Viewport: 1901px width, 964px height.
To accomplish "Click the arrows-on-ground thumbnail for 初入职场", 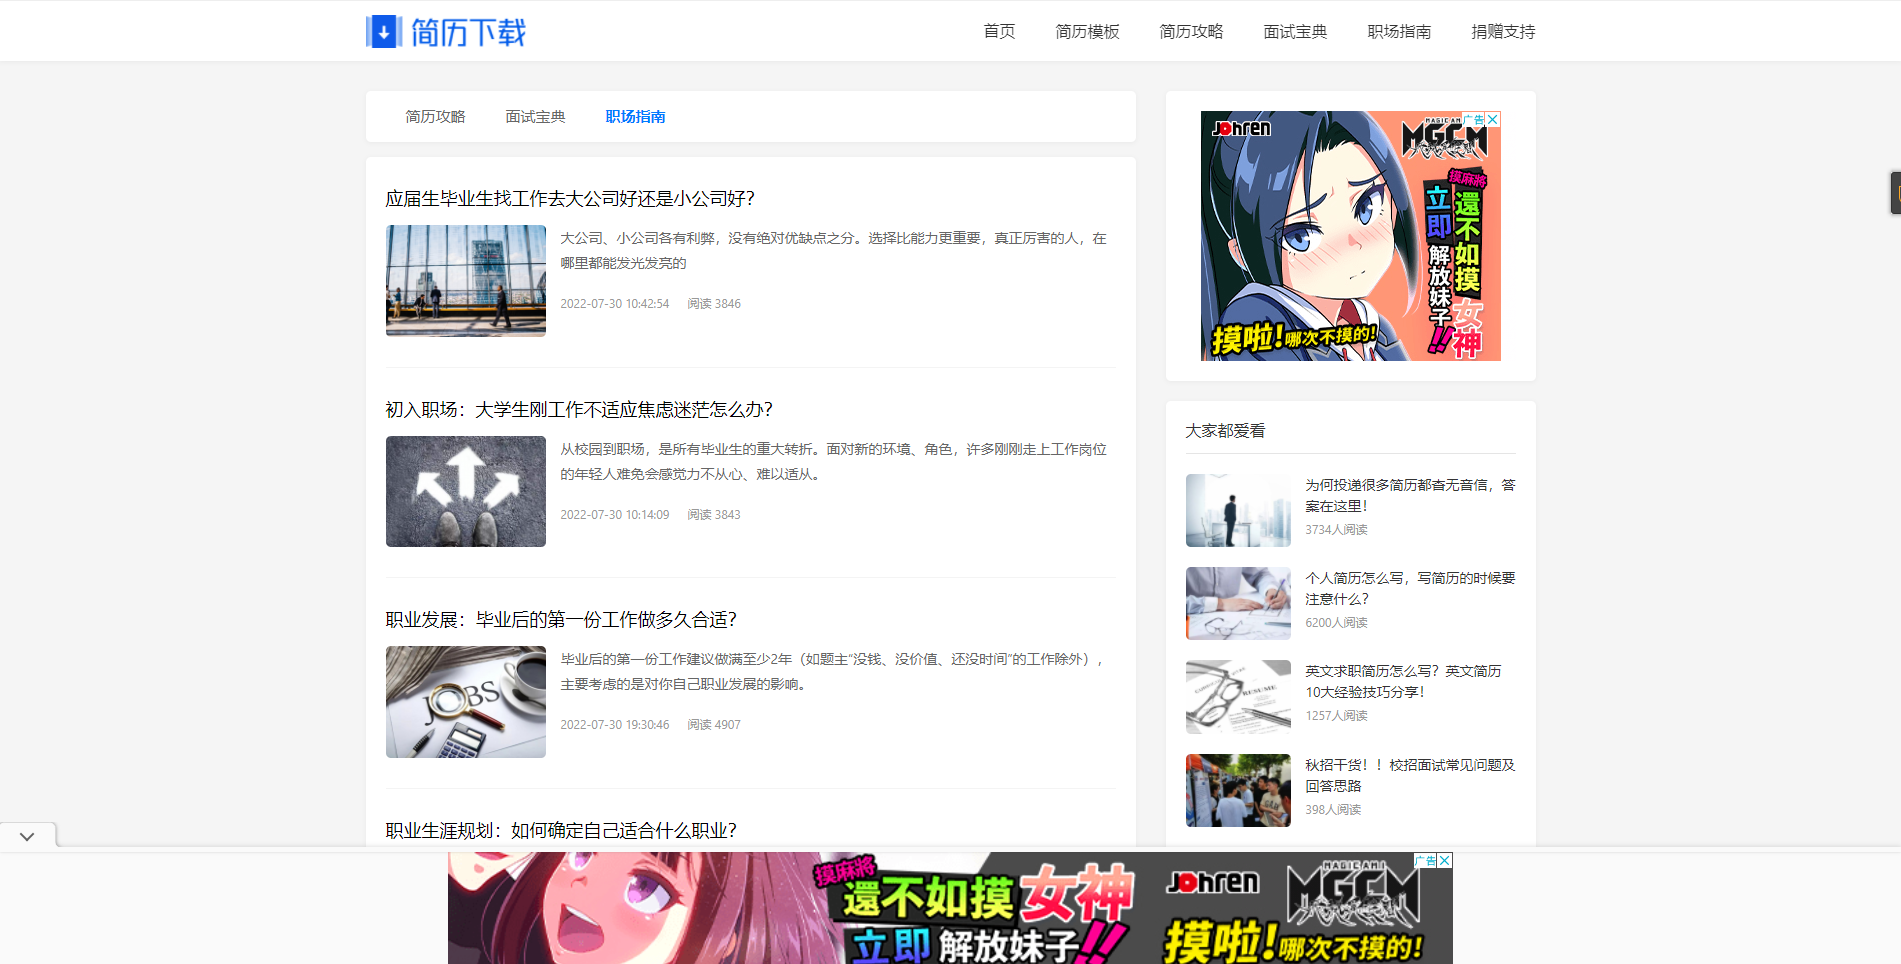I will pos(465,491).
